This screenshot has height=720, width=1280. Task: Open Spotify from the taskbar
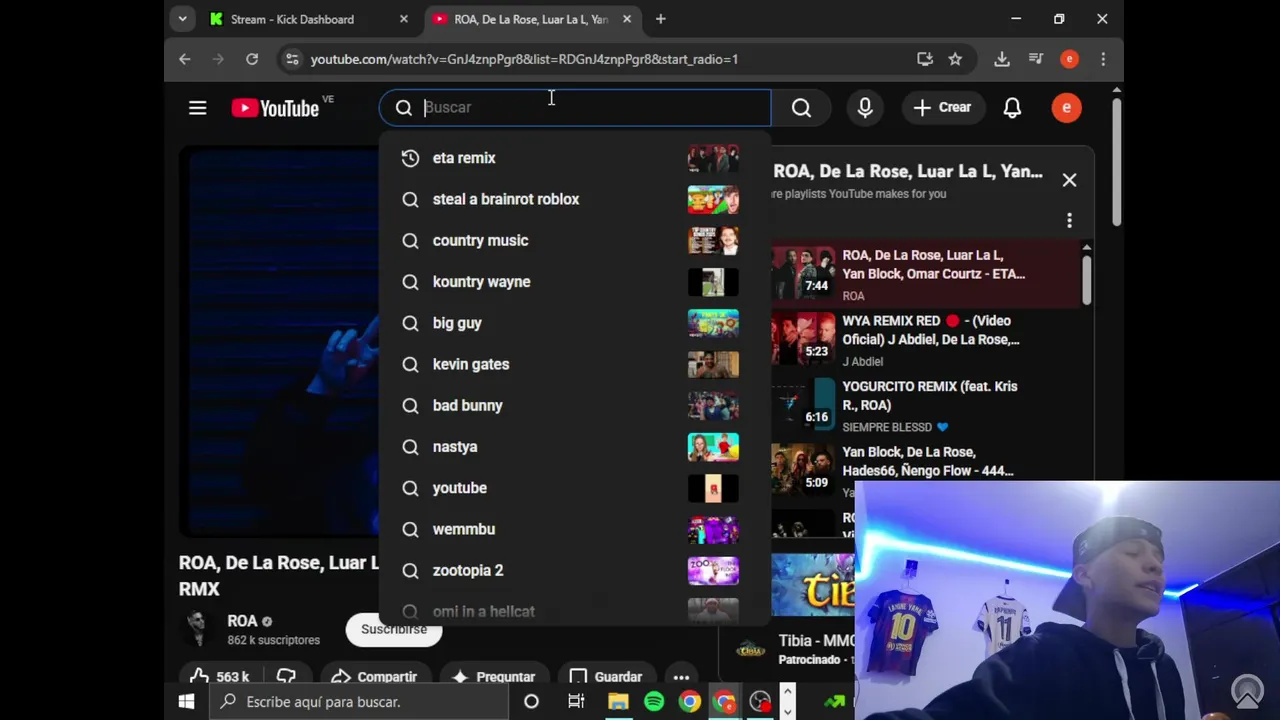tap(654, 702)
